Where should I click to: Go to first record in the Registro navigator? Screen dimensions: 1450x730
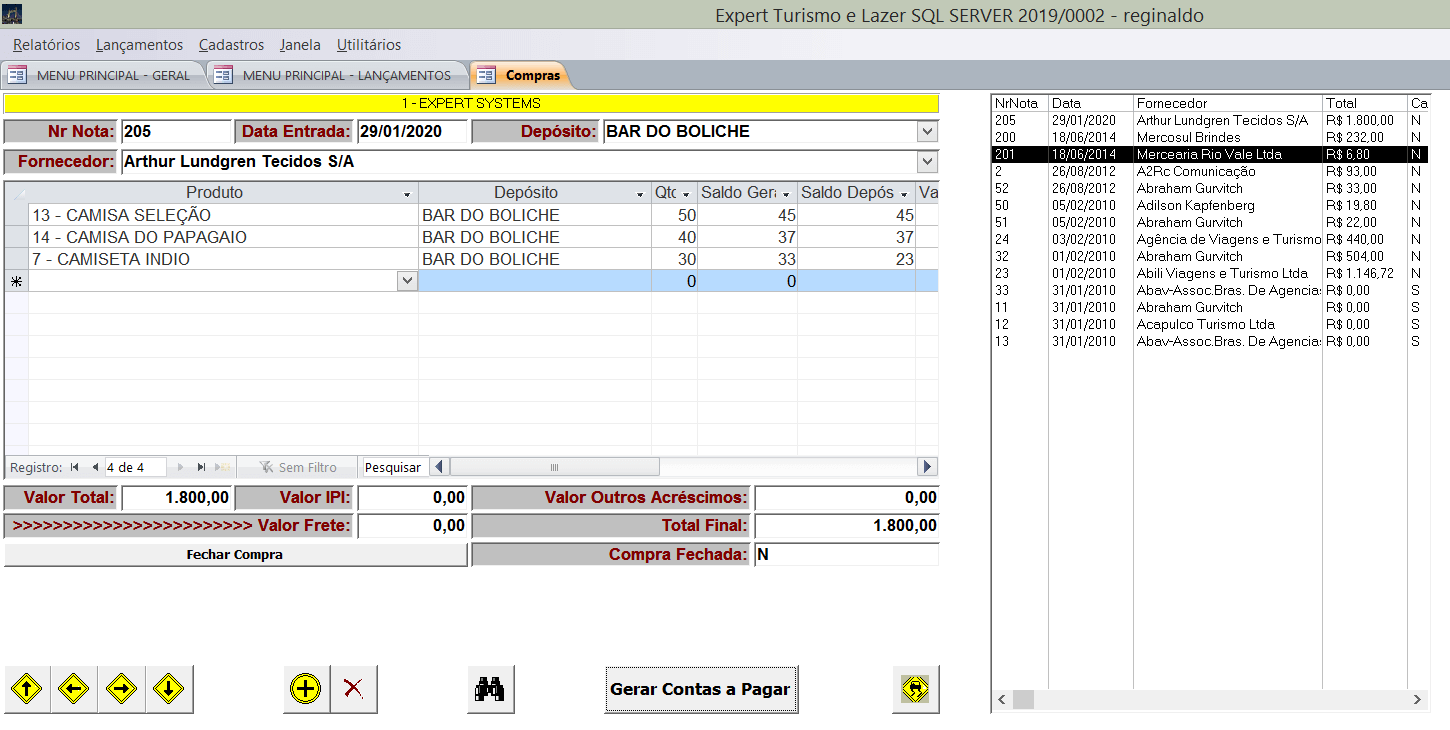tap(75, 467)
